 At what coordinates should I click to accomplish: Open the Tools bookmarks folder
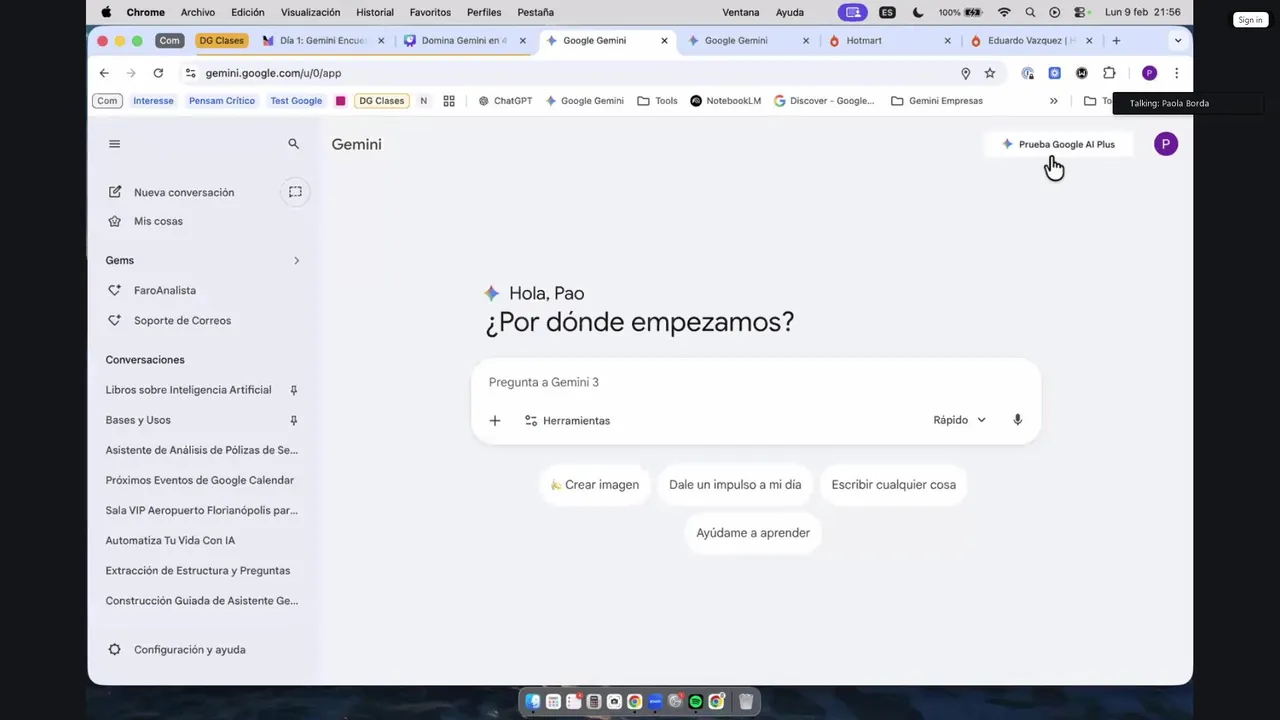click(657, 101)
